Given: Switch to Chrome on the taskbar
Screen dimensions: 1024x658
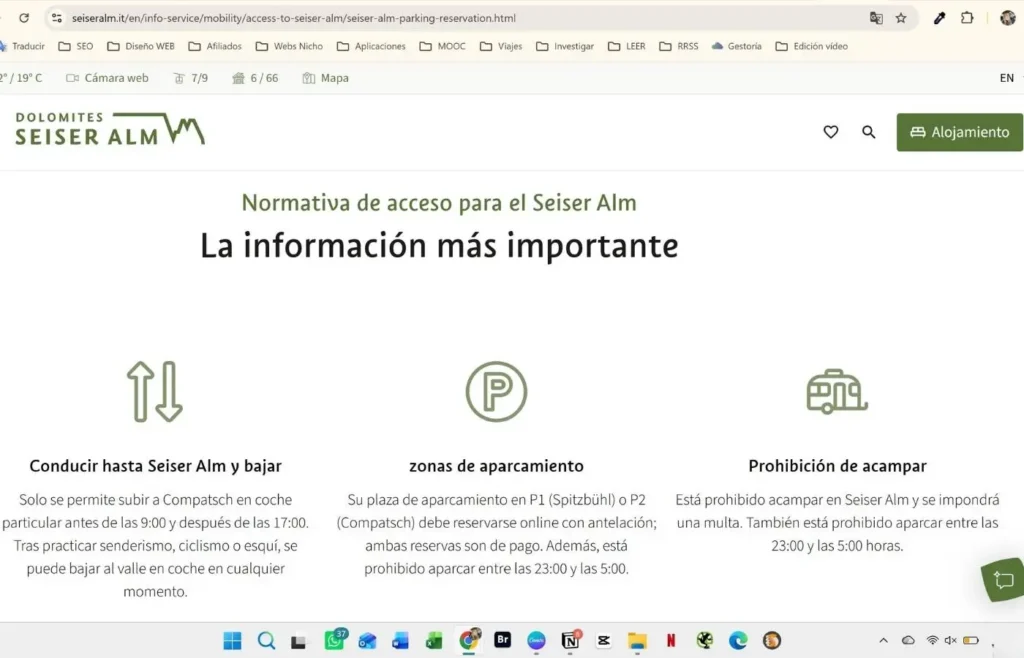Looking at the screenshot, I should click(x=468, y=640).
